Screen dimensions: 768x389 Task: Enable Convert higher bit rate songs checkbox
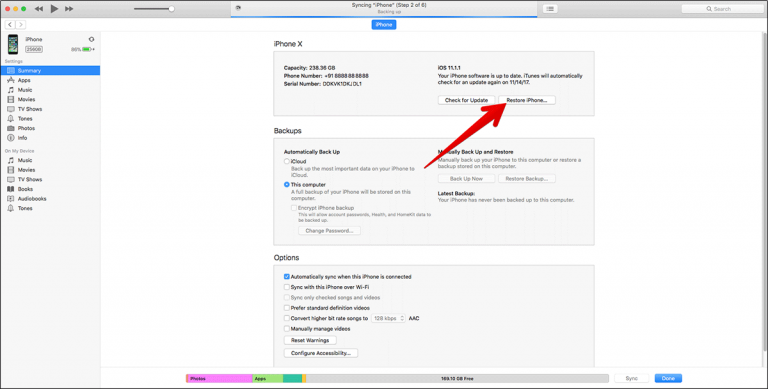[x=287, y=318]
